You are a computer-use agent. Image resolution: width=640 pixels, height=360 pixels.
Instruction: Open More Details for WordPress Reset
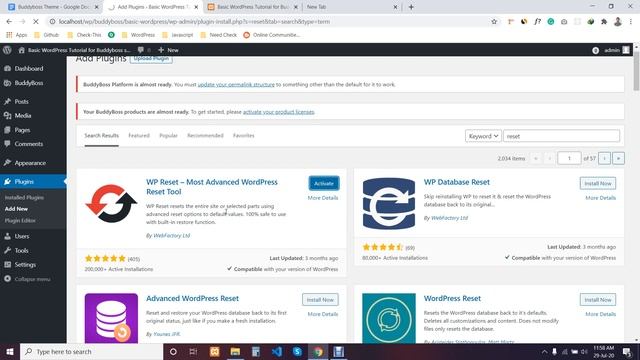tap(600, 314)
